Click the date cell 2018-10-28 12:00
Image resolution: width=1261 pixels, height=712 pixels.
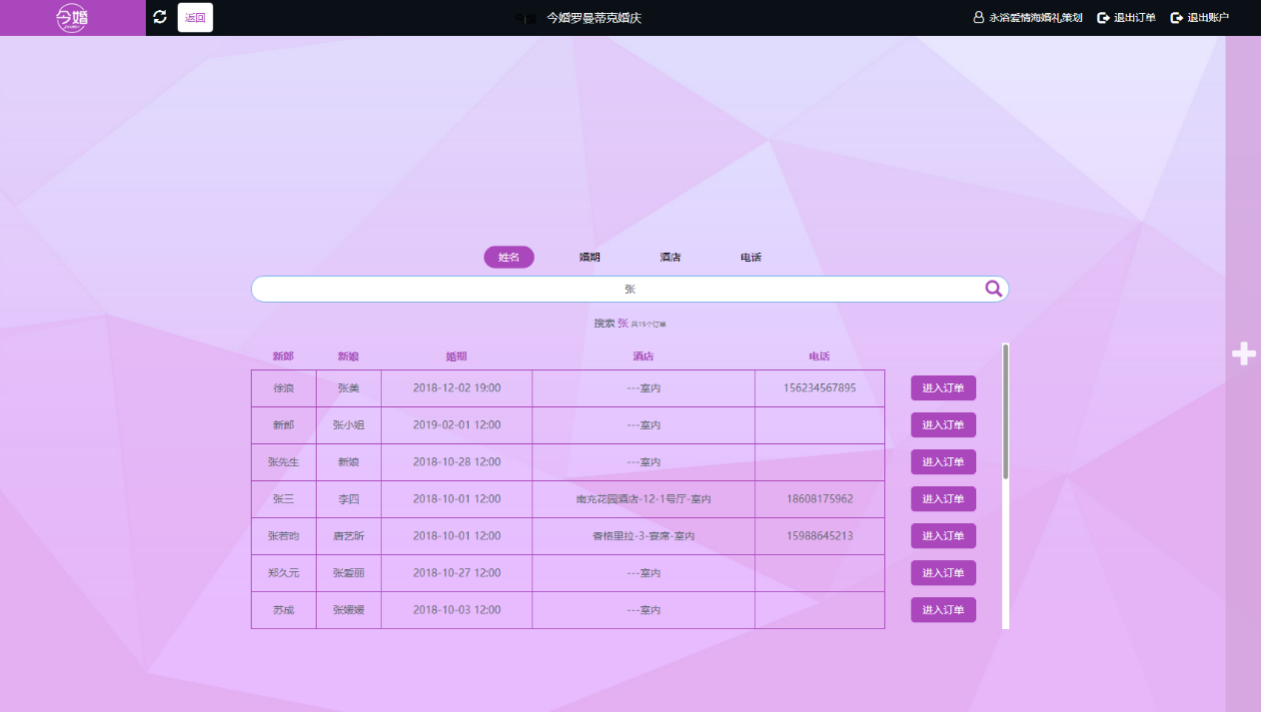click(457, 462)
